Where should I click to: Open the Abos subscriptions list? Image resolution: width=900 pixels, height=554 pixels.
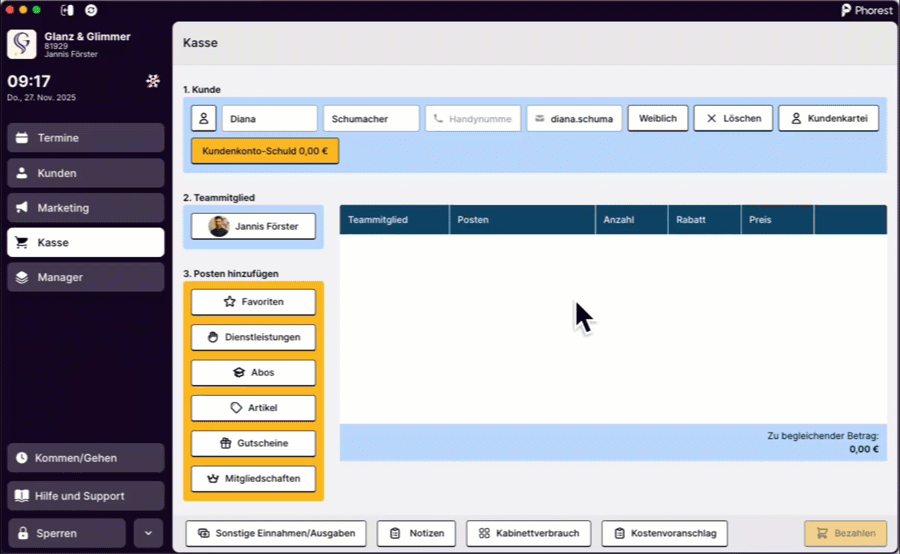253,373
